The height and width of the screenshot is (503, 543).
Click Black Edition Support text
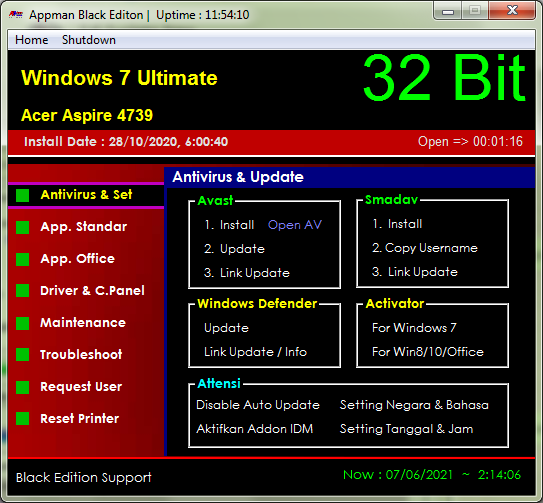point(84,477)
